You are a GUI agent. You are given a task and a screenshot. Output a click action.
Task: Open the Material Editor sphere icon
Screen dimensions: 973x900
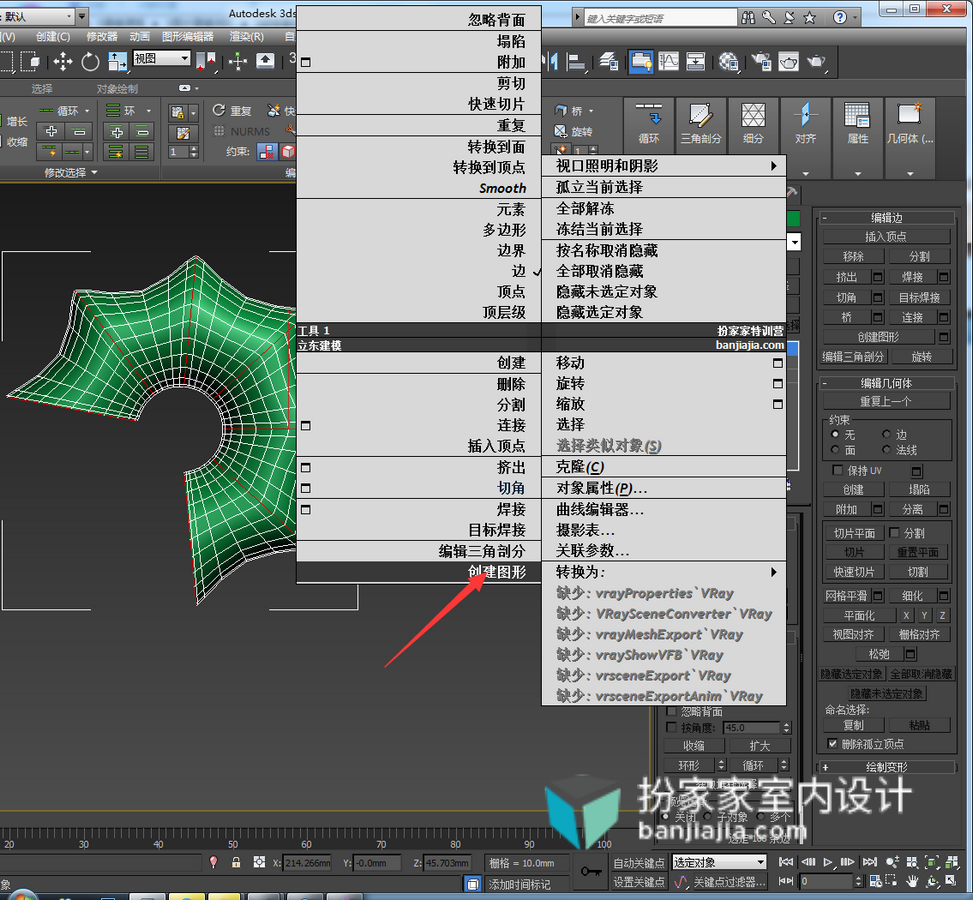pyautogui.click(x=729, y=61)
